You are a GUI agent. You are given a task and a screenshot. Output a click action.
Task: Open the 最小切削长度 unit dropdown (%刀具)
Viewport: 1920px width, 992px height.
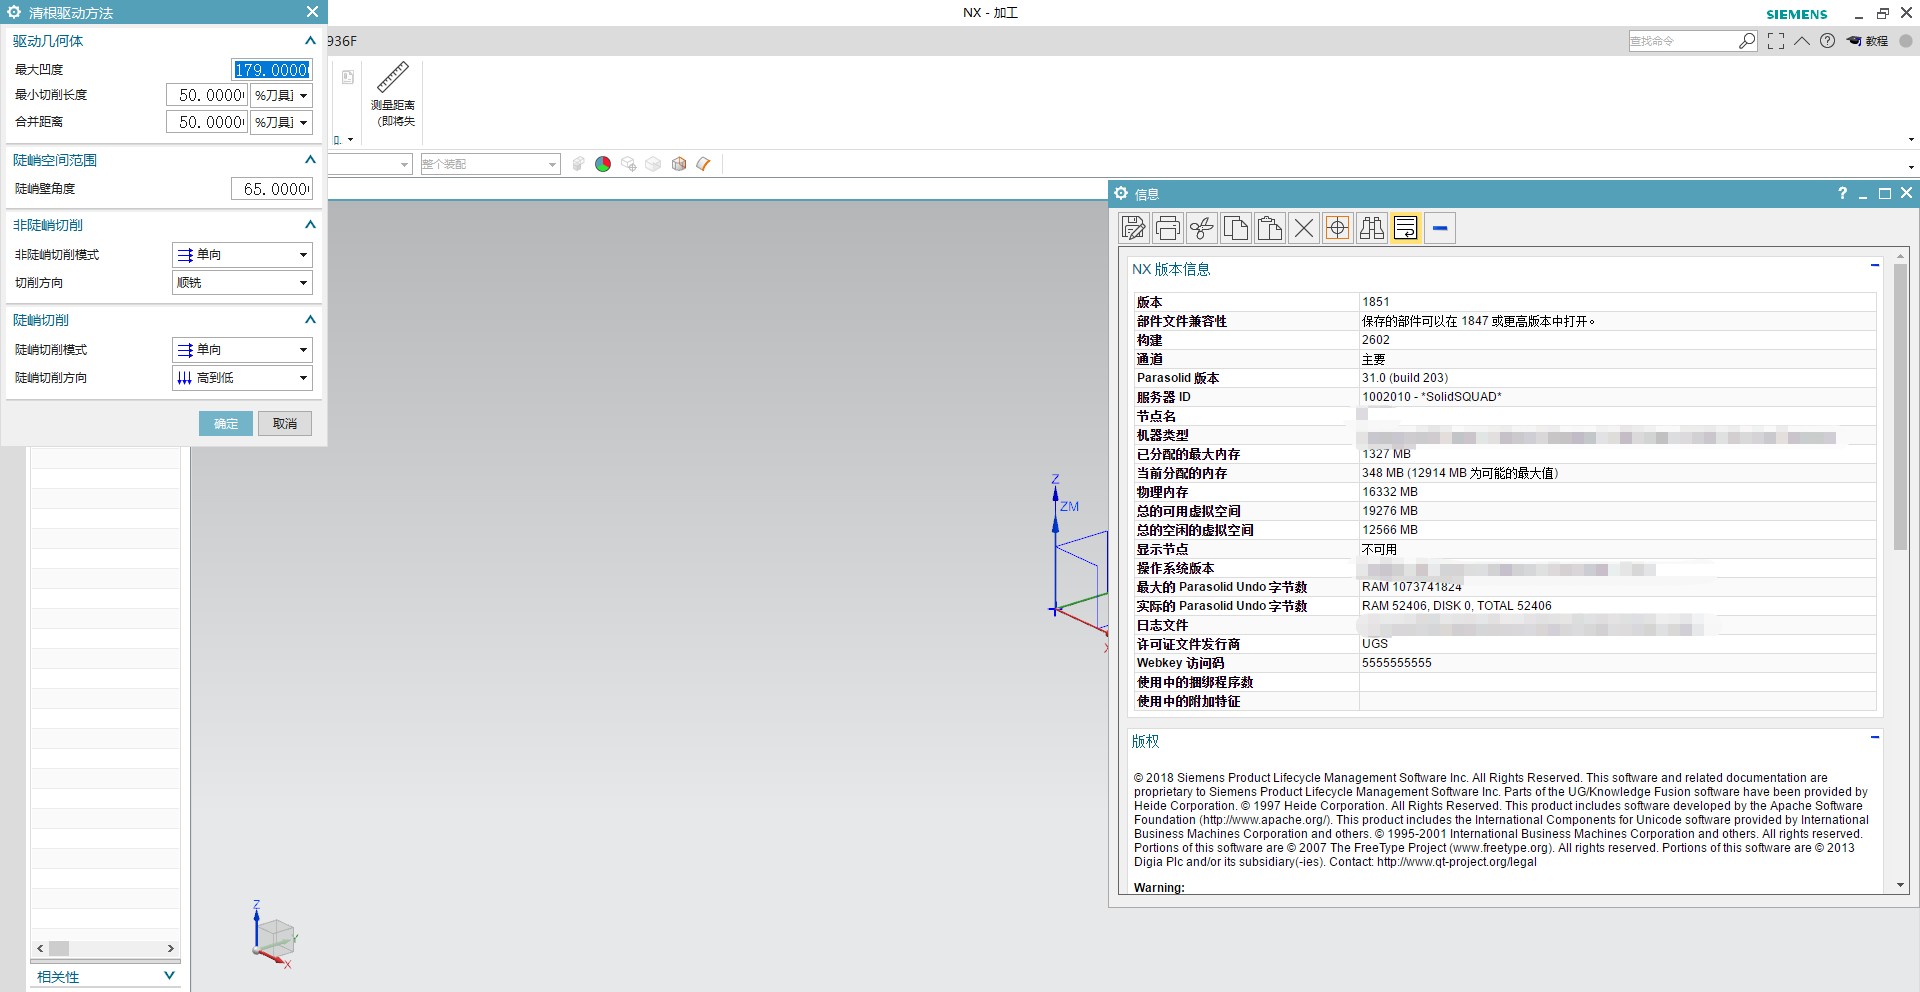click(281, 95)
